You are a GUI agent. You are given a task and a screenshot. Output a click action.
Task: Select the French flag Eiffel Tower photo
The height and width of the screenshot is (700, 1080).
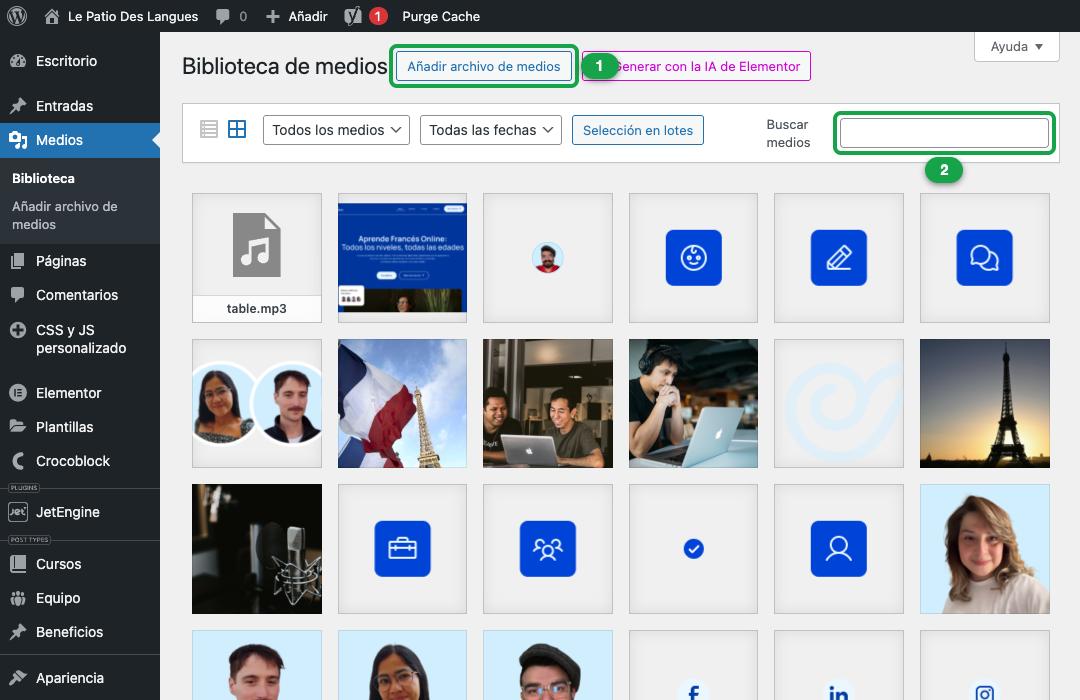402,403
